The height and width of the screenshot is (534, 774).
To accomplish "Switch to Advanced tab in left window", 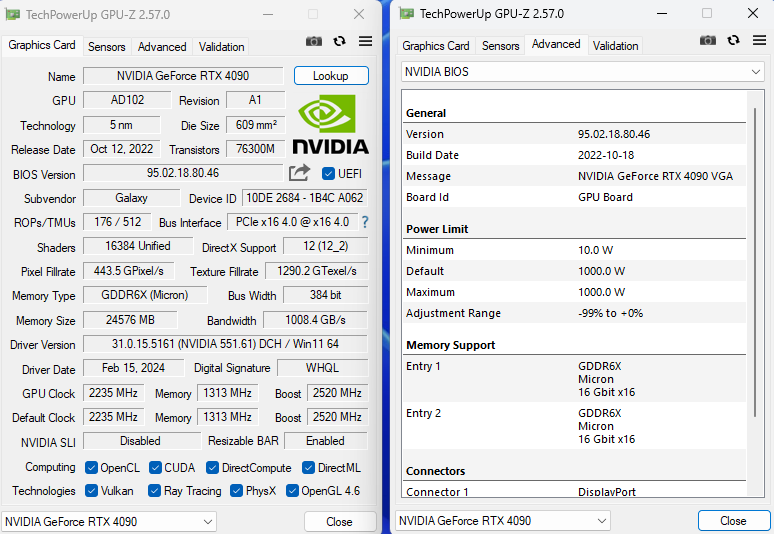I will tap(162, 47).
